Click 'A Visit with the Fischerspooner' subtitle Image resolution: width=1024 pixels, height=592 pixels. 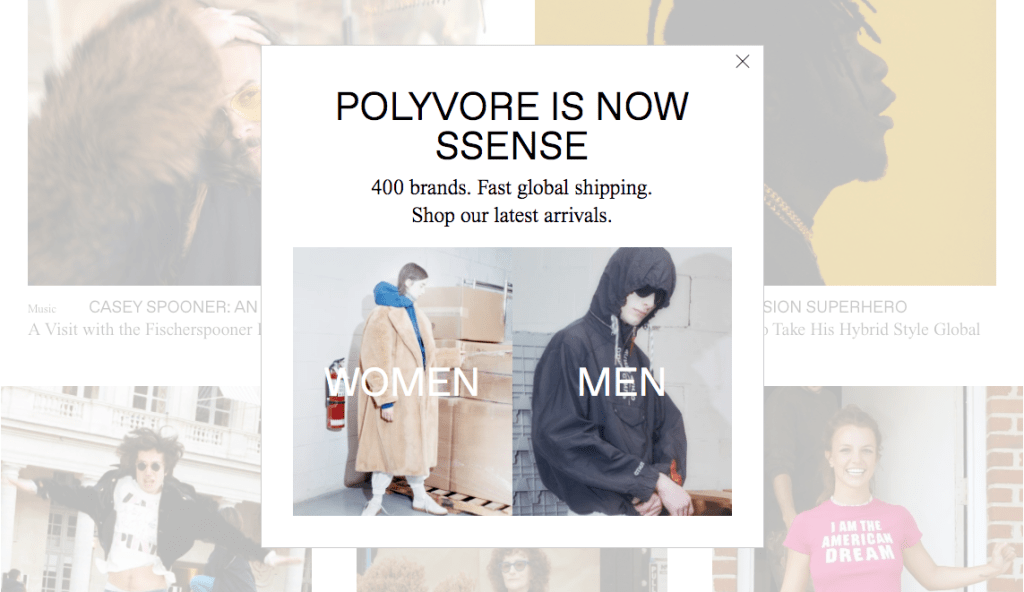point(141,329)
